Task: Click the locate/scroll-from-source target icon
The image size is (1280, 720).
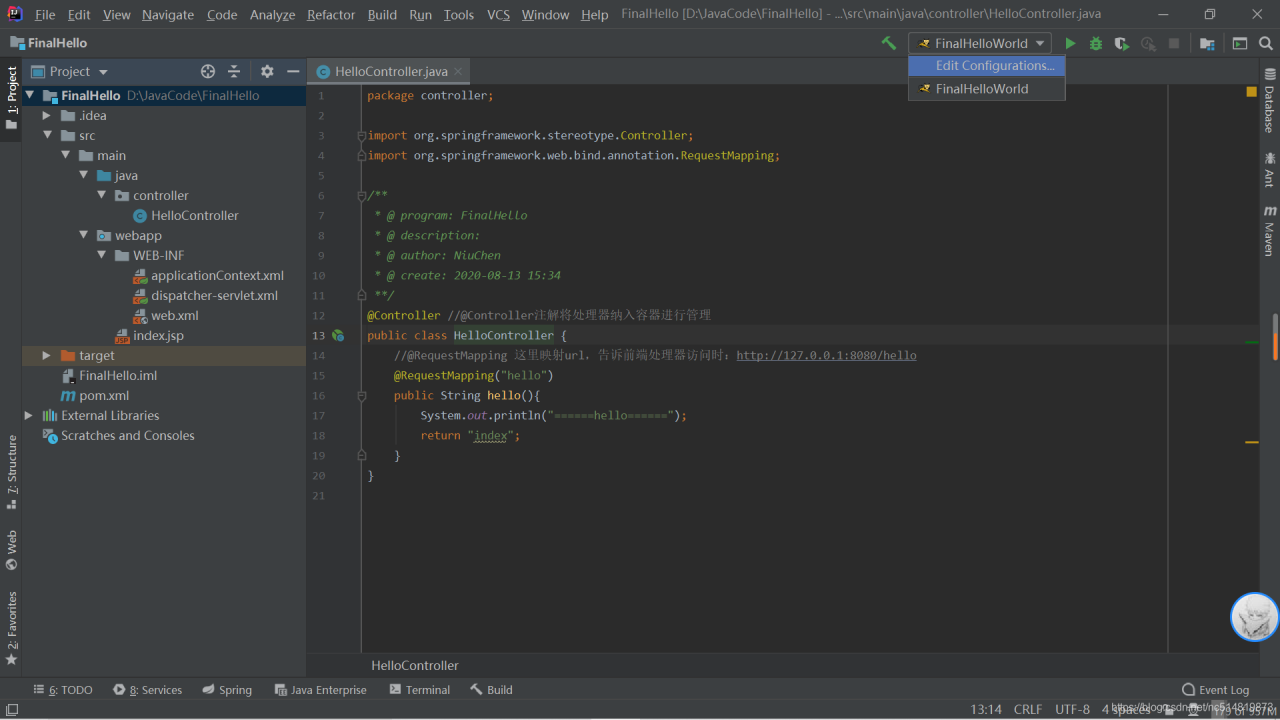Action: 208,71
